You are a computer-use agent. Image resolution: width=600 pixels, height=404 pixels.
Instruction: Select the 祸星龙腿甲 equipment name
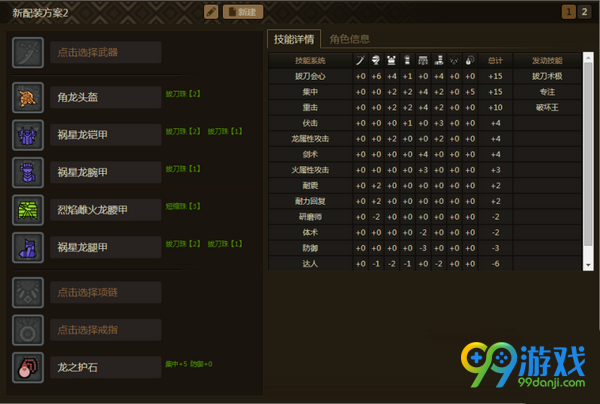(x=106, y=247)
